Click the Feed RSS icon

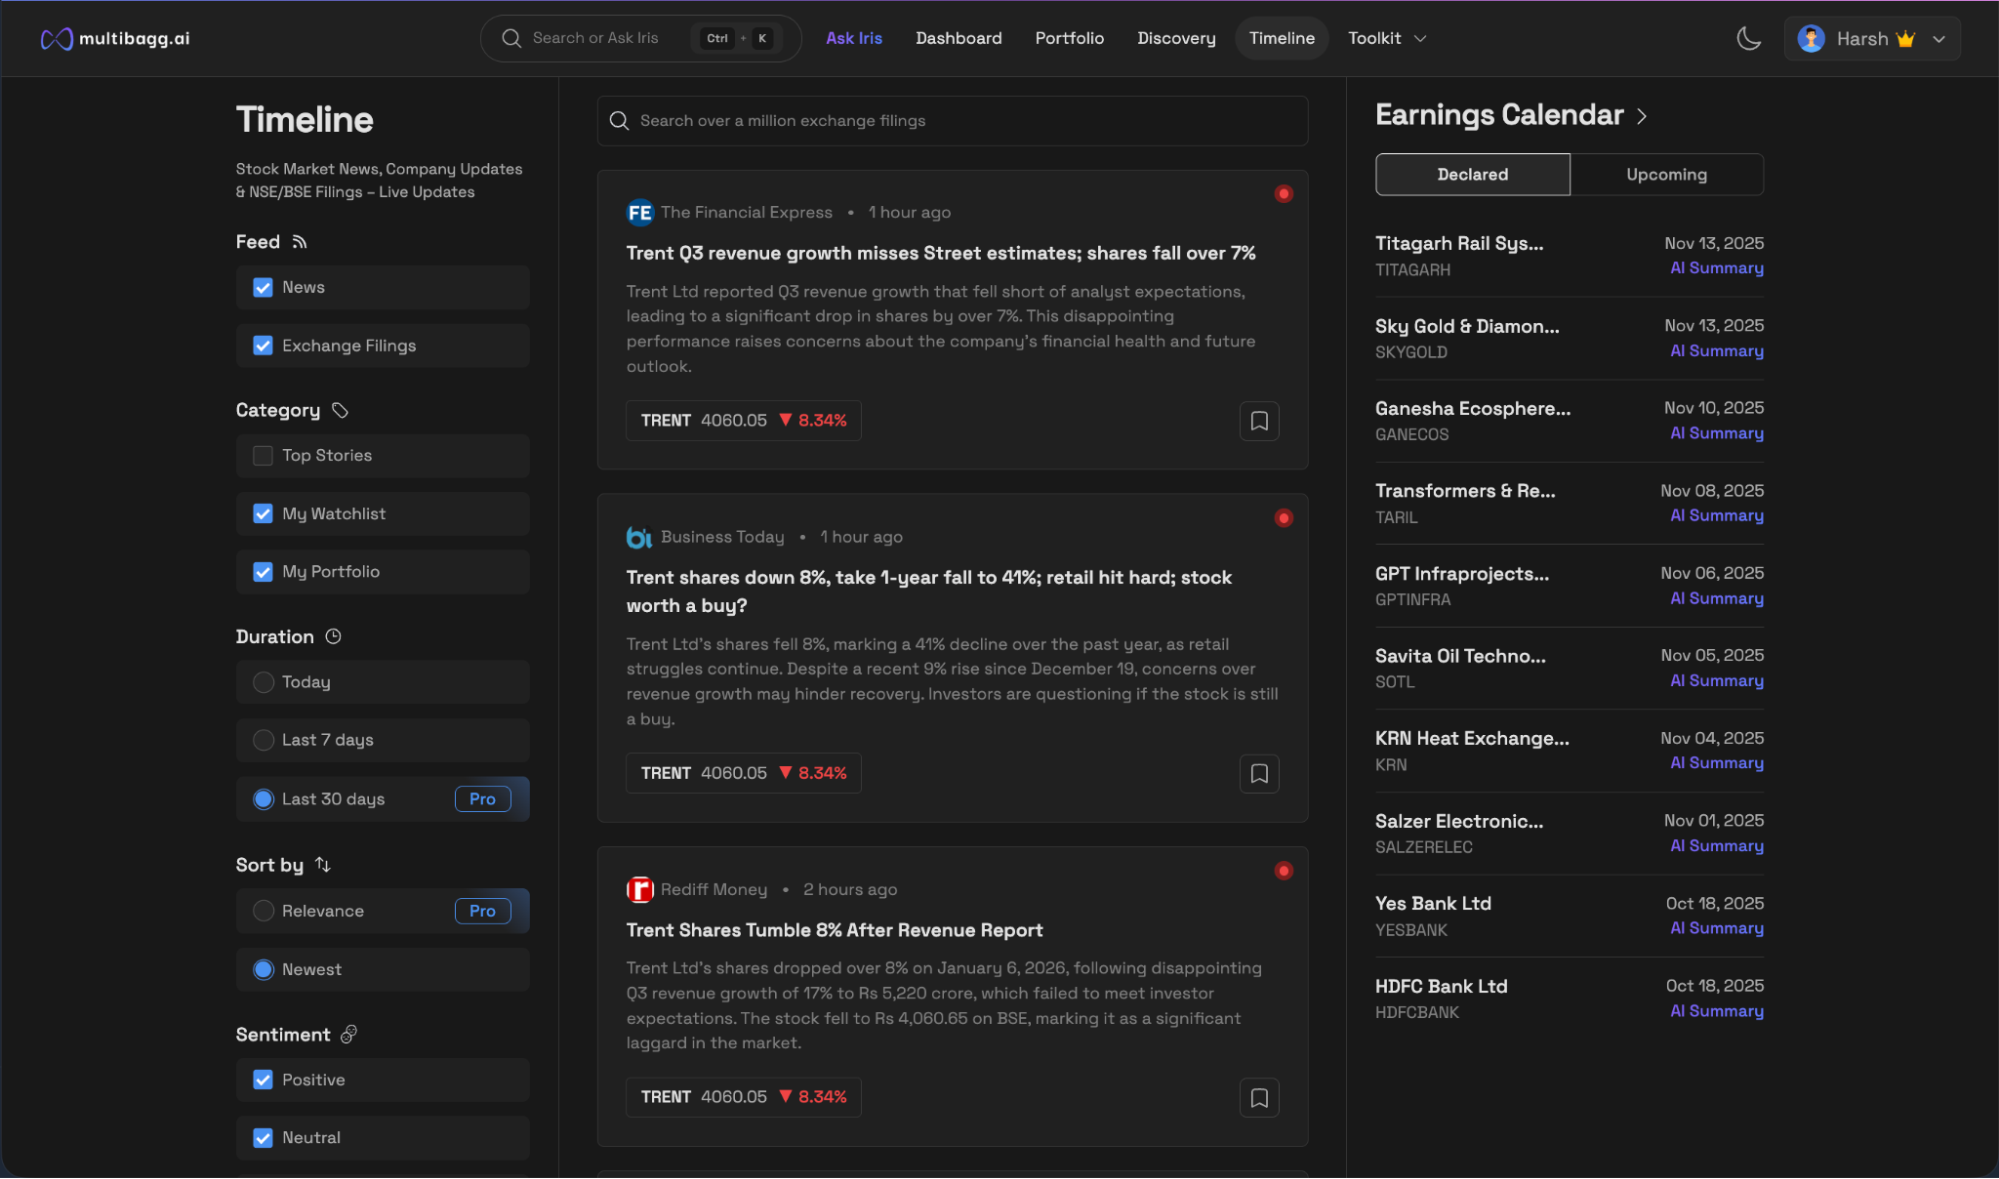click(300, 242)
